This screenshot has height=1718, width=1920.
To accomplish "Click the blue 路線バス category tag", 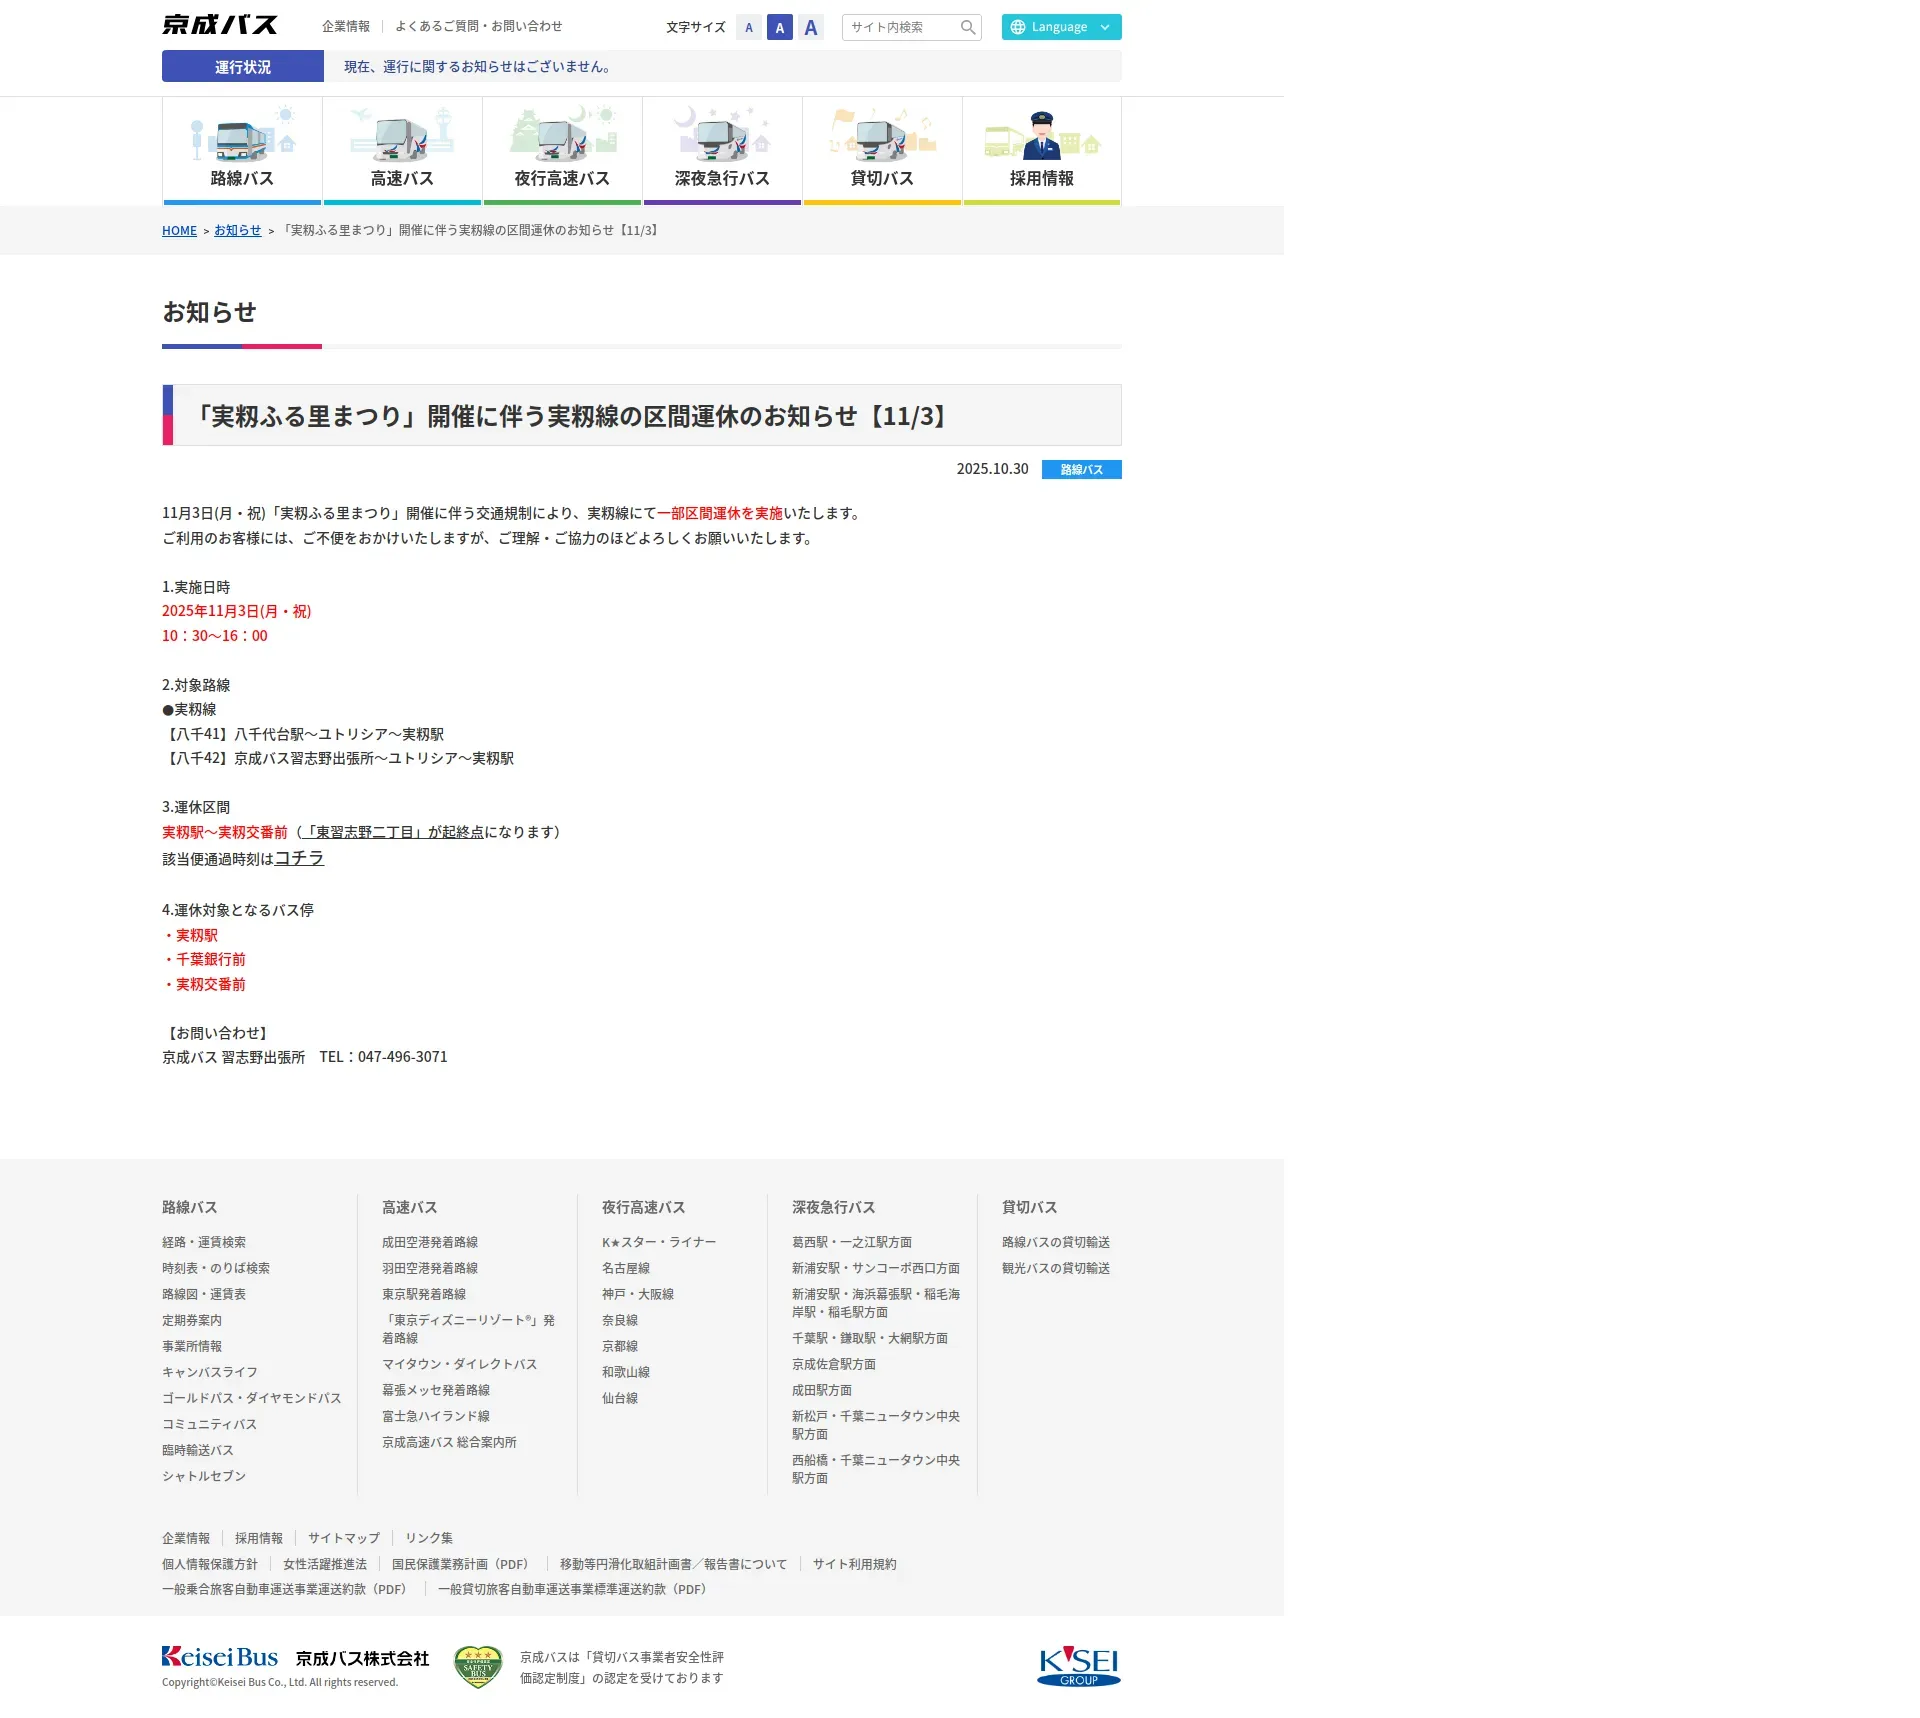I will click(x=1081, y=469).
